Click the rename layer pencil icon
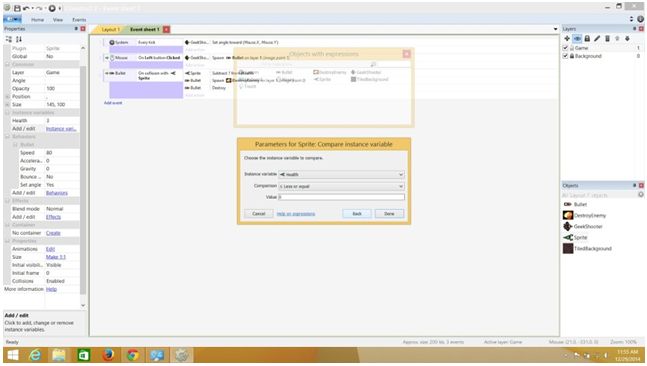The width and height of the screenshot is (647, 366). coord(597,38)
